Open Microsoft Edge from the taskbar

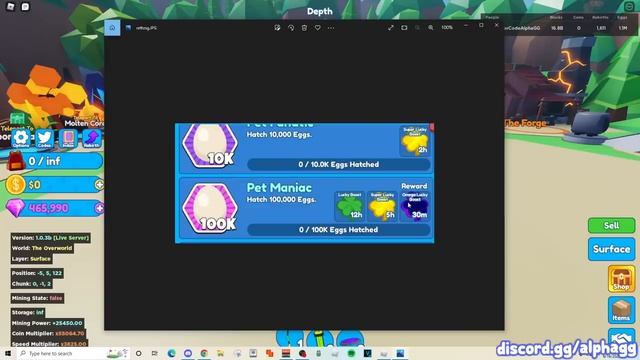coord(171,353)
